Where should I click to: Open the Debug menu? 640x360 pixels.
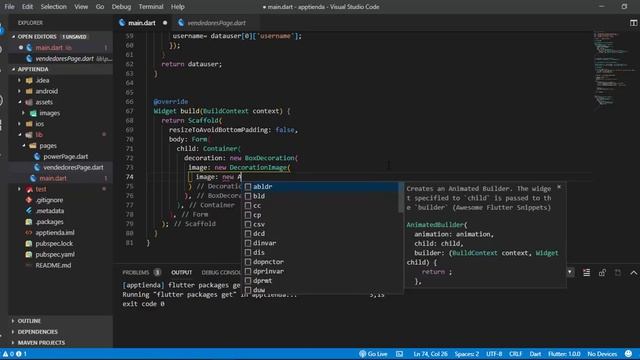121,7
